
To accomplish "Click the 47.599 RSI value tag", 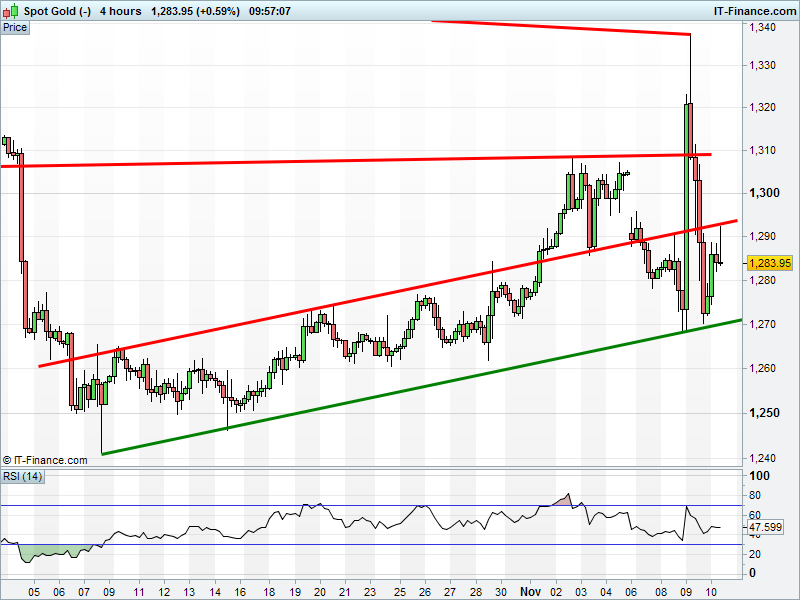I will tap(765, 527).
